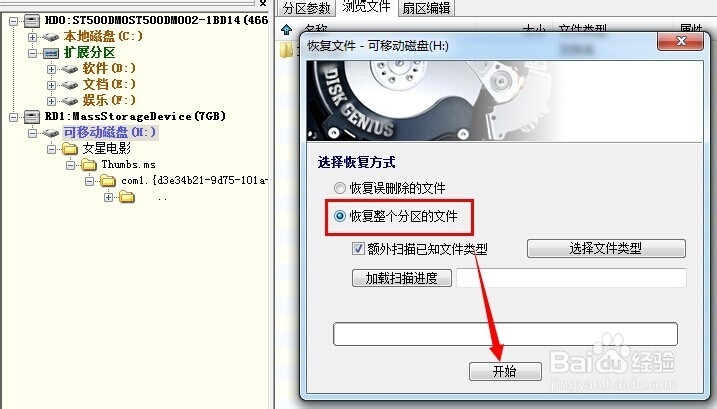Uncheck 额外扫描已知文件类型 checkbox
The image size is (717, 409).
358,248
